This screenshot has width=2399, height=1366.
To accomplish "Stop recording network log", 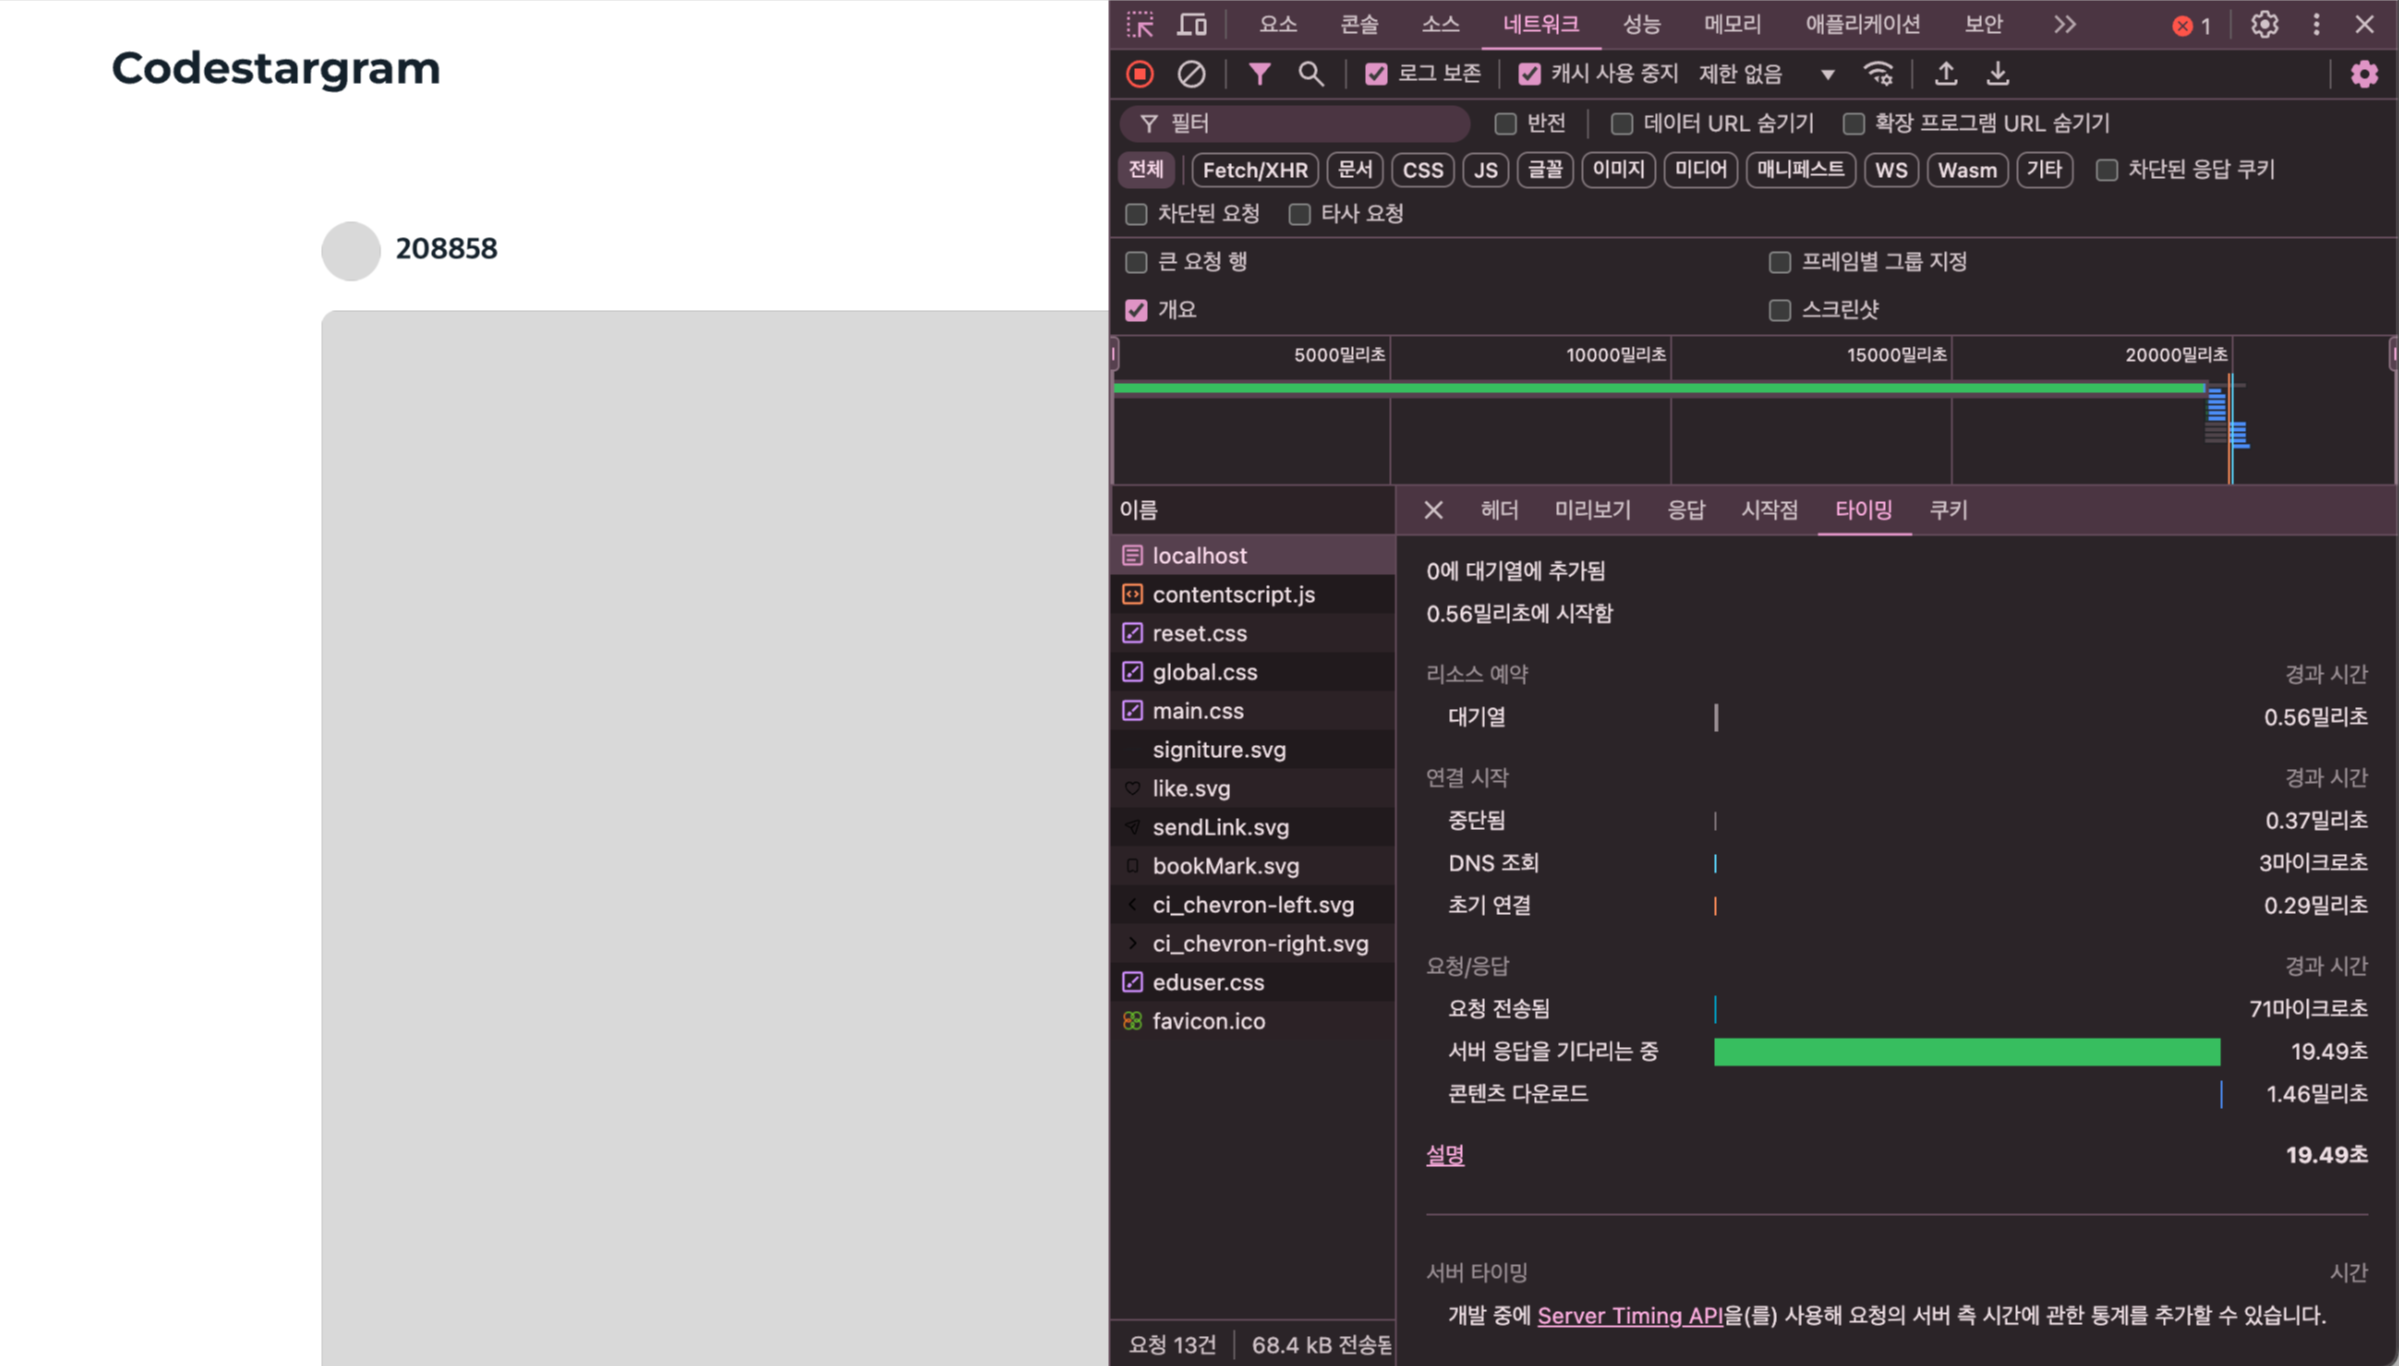I will [x=1140, y=74].
